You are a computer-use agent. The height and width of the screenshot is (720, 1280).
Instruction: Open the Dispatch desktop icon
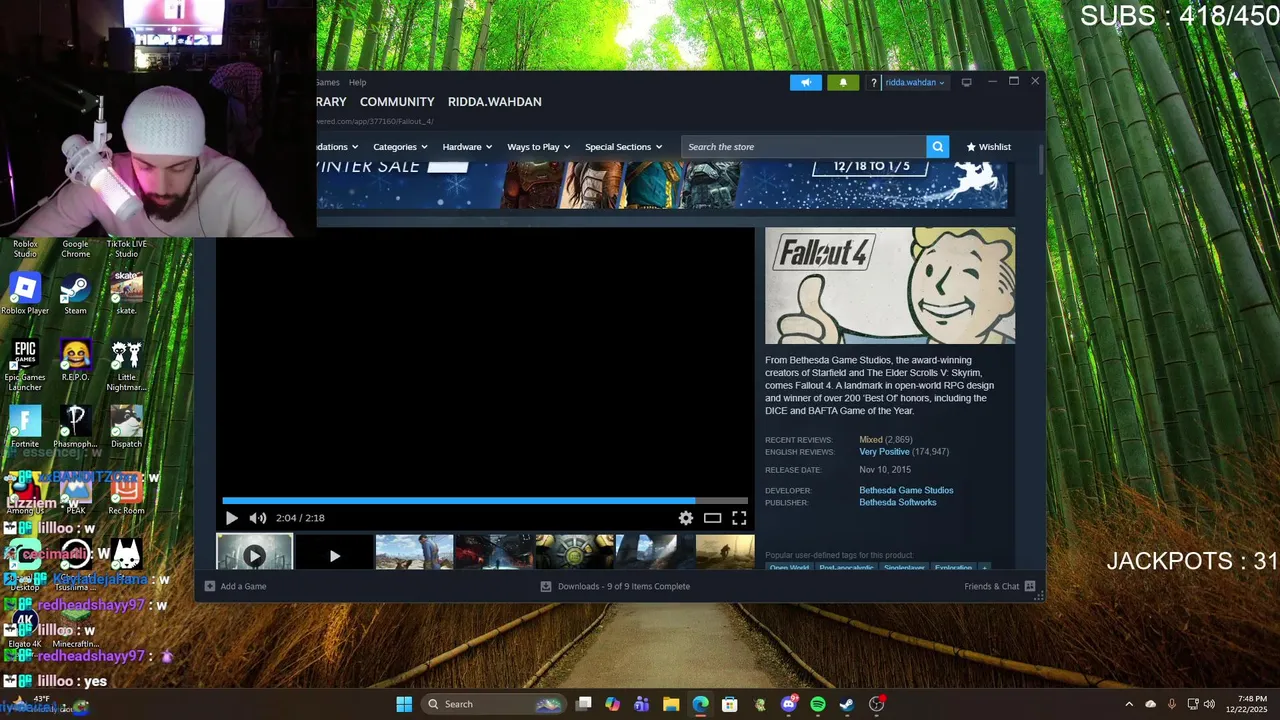tap(126, 427)
